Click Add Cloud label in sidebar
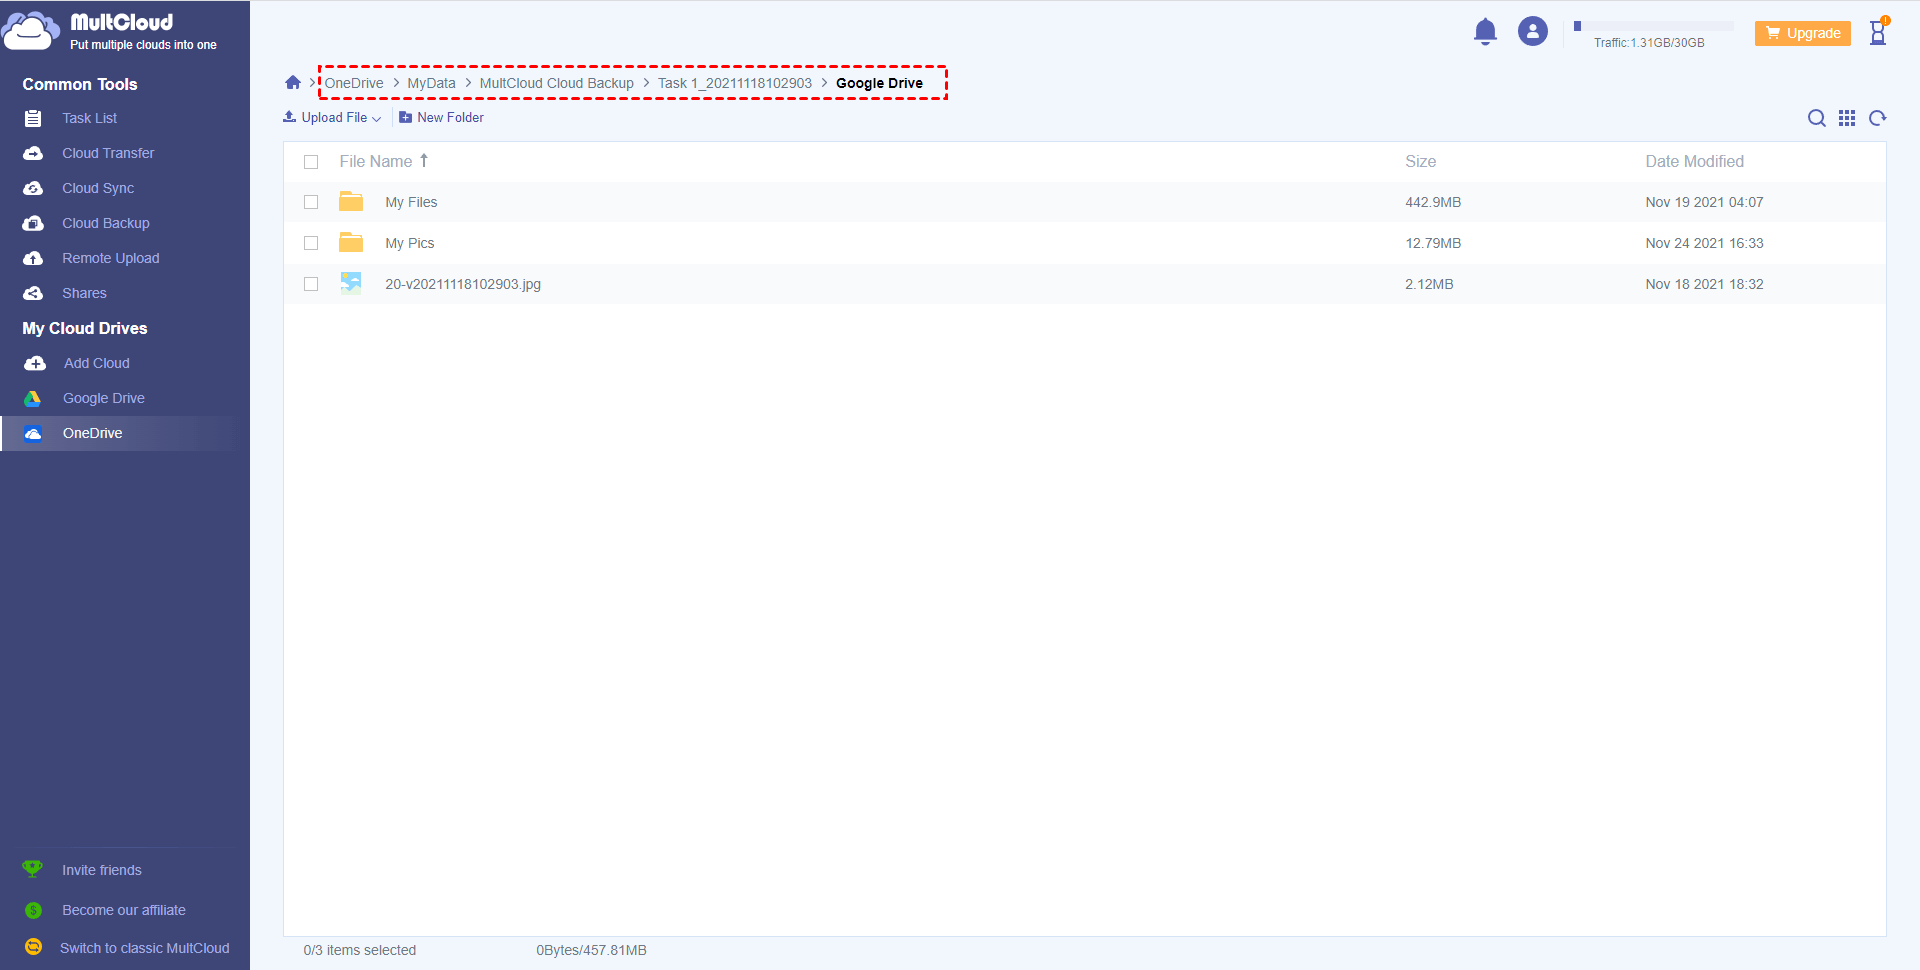The image size is (1920, 970). [x=97, y=363]
